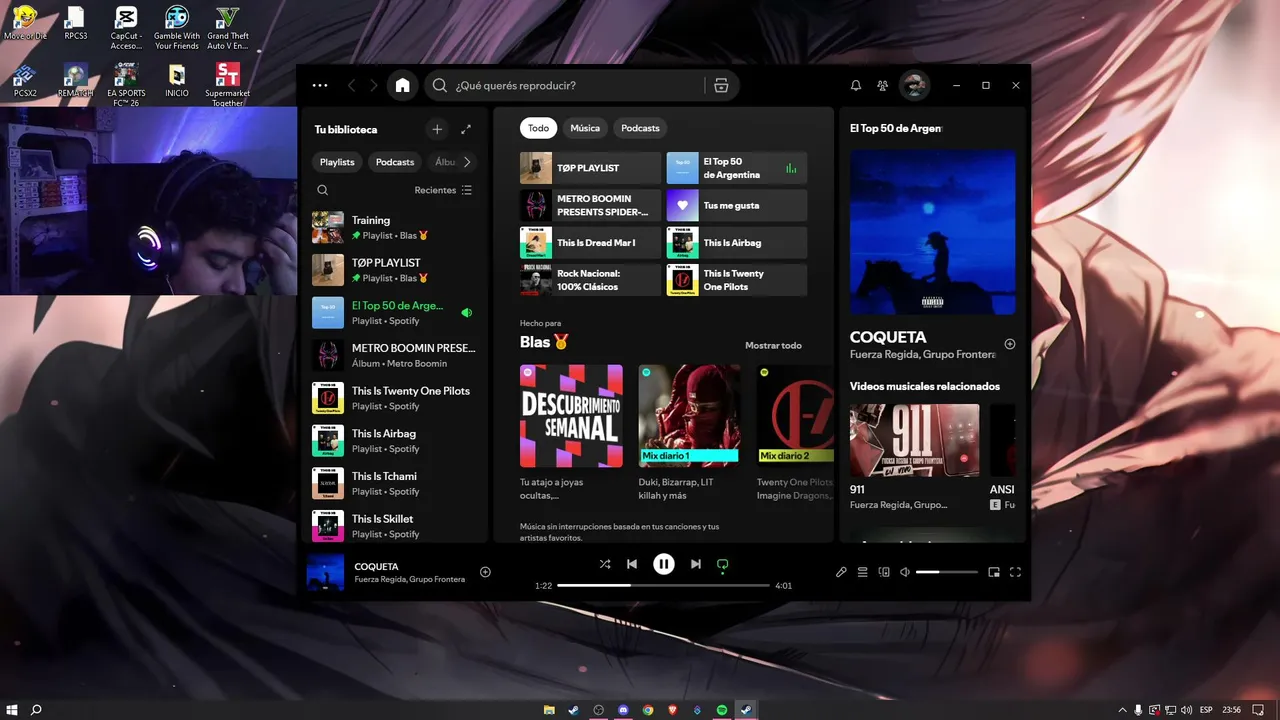Go back in Spotify navigation

coord(351,86)
